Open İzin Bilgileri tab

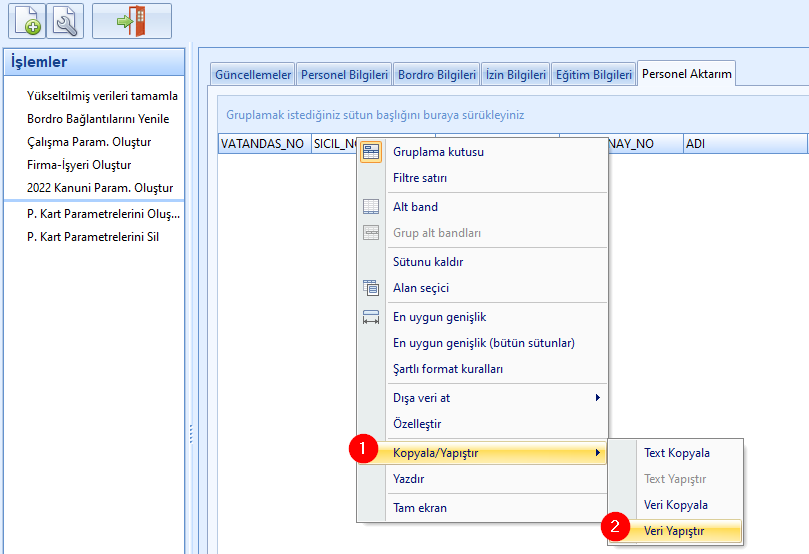[515, 75]
